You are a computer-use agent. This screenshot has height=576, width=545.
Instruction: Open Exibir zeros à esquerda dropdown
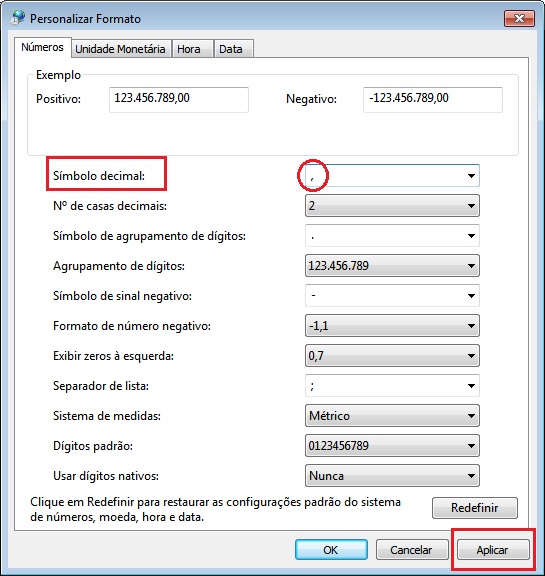[x=392, y=356]
